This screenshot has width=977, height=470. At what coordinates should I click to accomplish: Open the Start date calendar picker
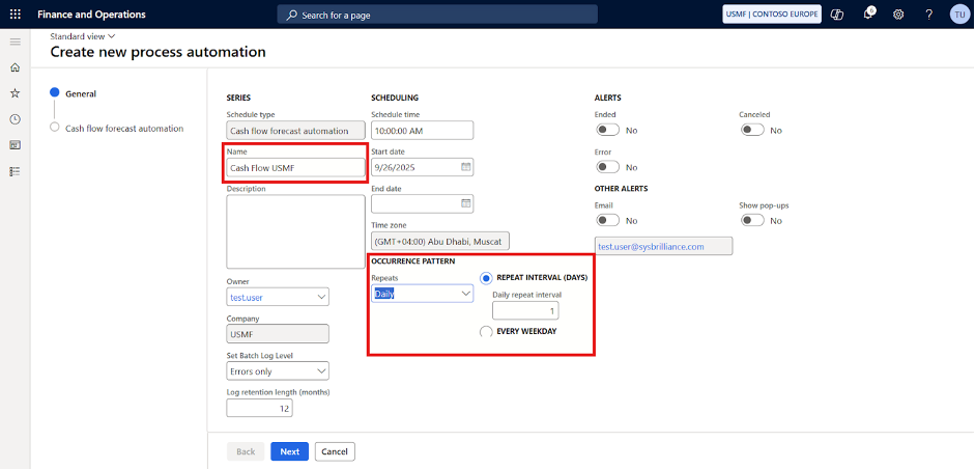coord(465,167)
